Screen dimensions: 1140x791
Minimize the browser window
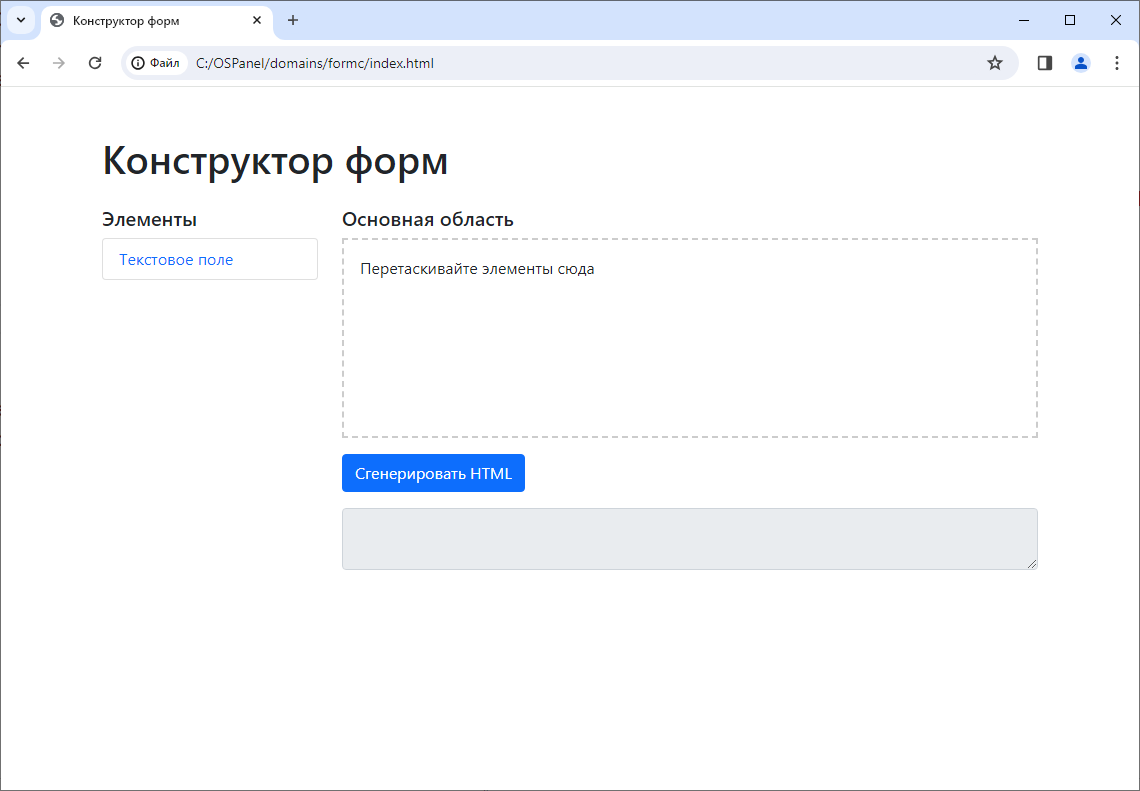tap(1024, 20)
